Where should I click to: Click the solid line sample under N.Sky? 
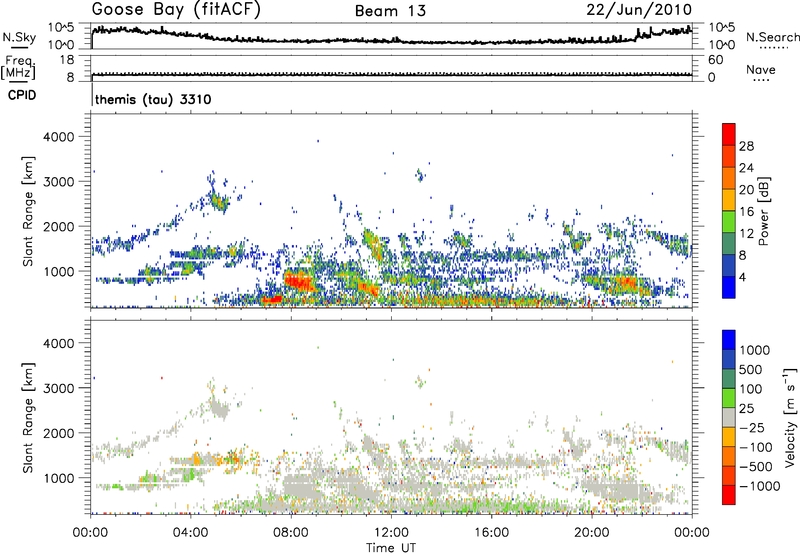click(x=19, y=47)
